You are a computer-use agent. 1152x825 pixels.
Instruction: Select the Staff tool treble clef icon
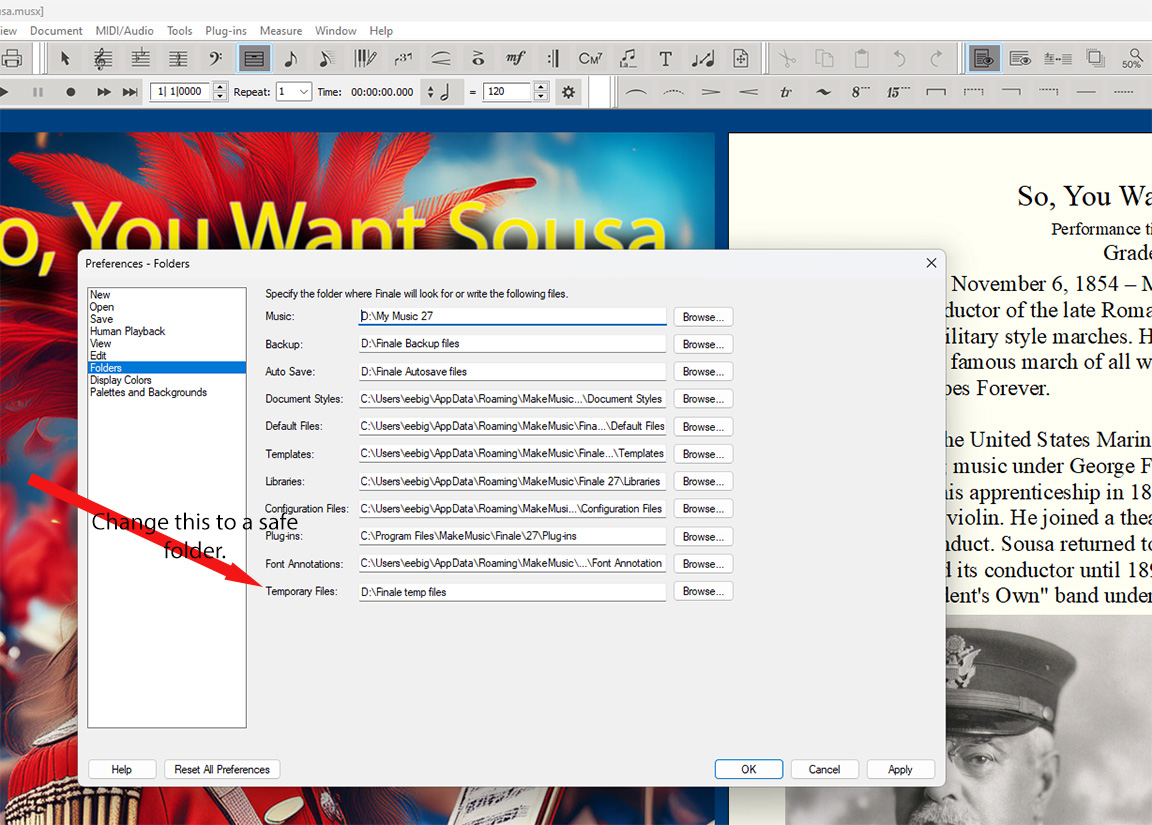coord(102,59)
